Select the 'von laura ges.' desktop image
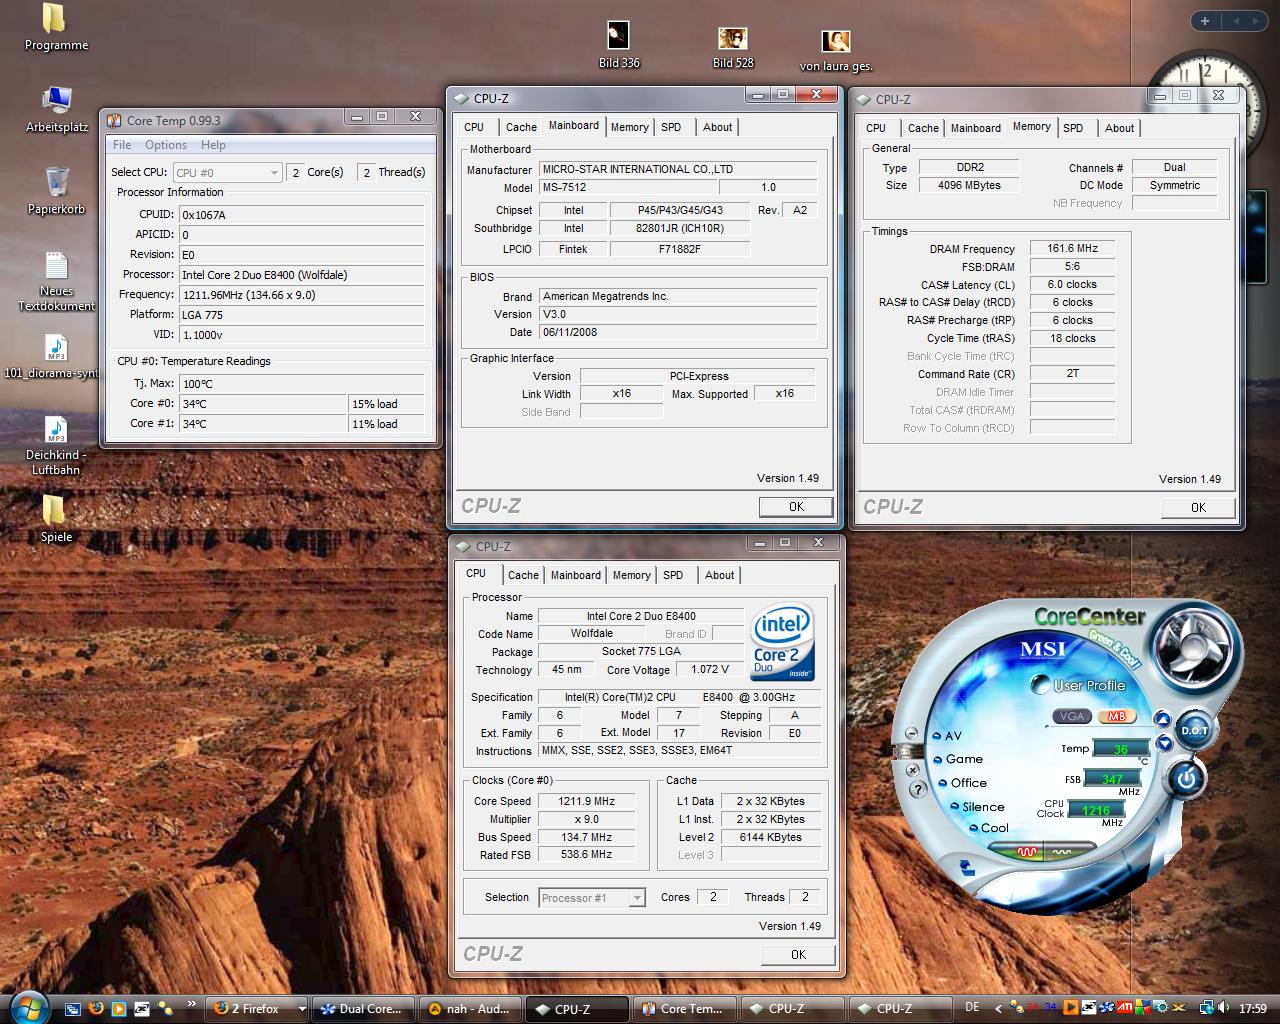The width and height of the screenshot is (1280, 1024). point(836,51)
